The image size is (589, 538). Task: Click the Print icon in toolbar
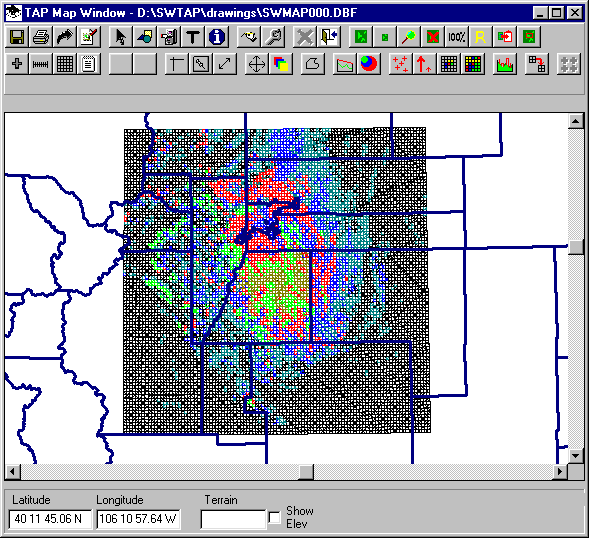41,37
